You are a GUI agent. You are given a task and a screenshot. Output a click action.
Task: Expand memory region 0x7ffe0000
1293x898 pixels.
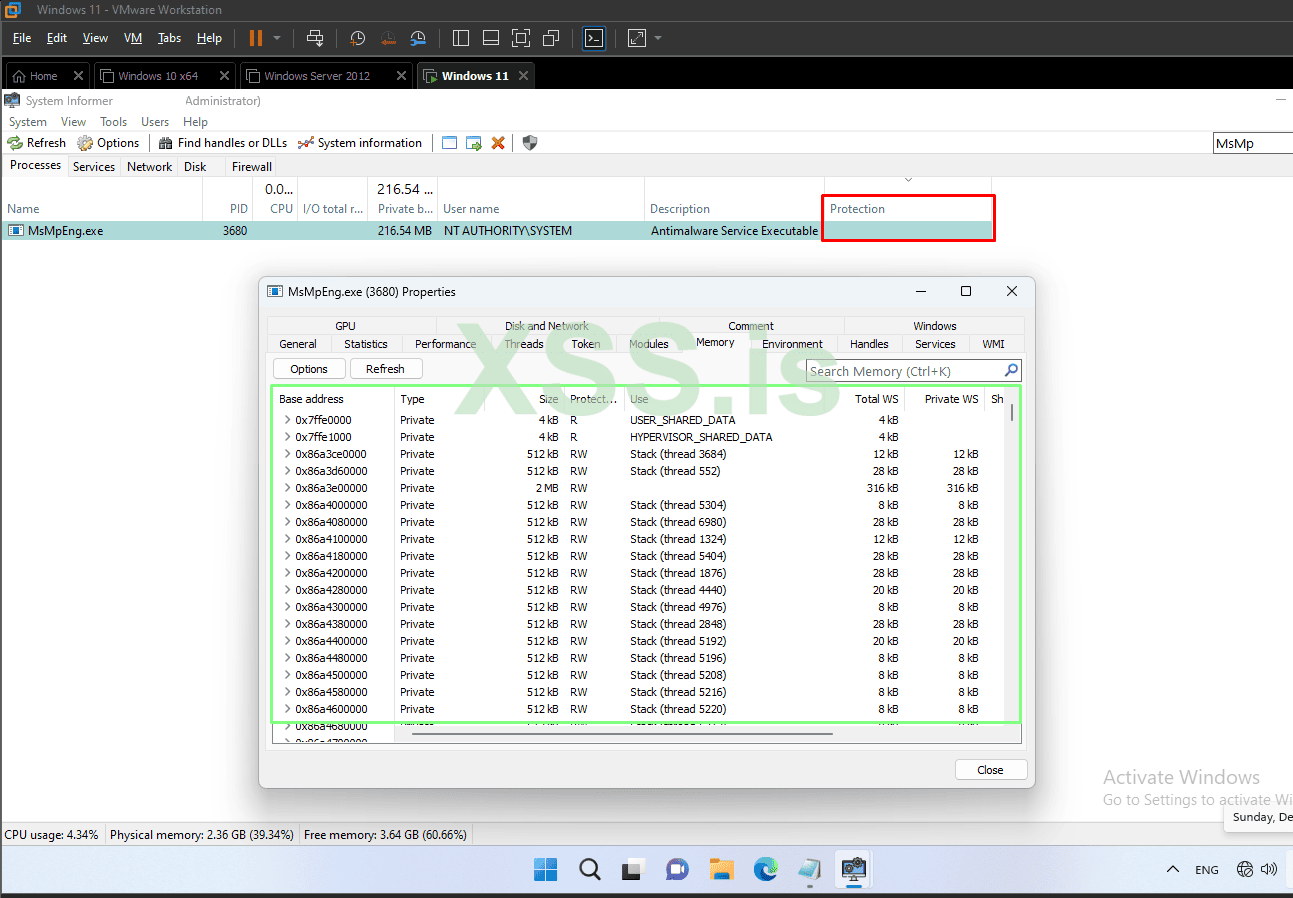pyautogui.click(x=287, y=420)
